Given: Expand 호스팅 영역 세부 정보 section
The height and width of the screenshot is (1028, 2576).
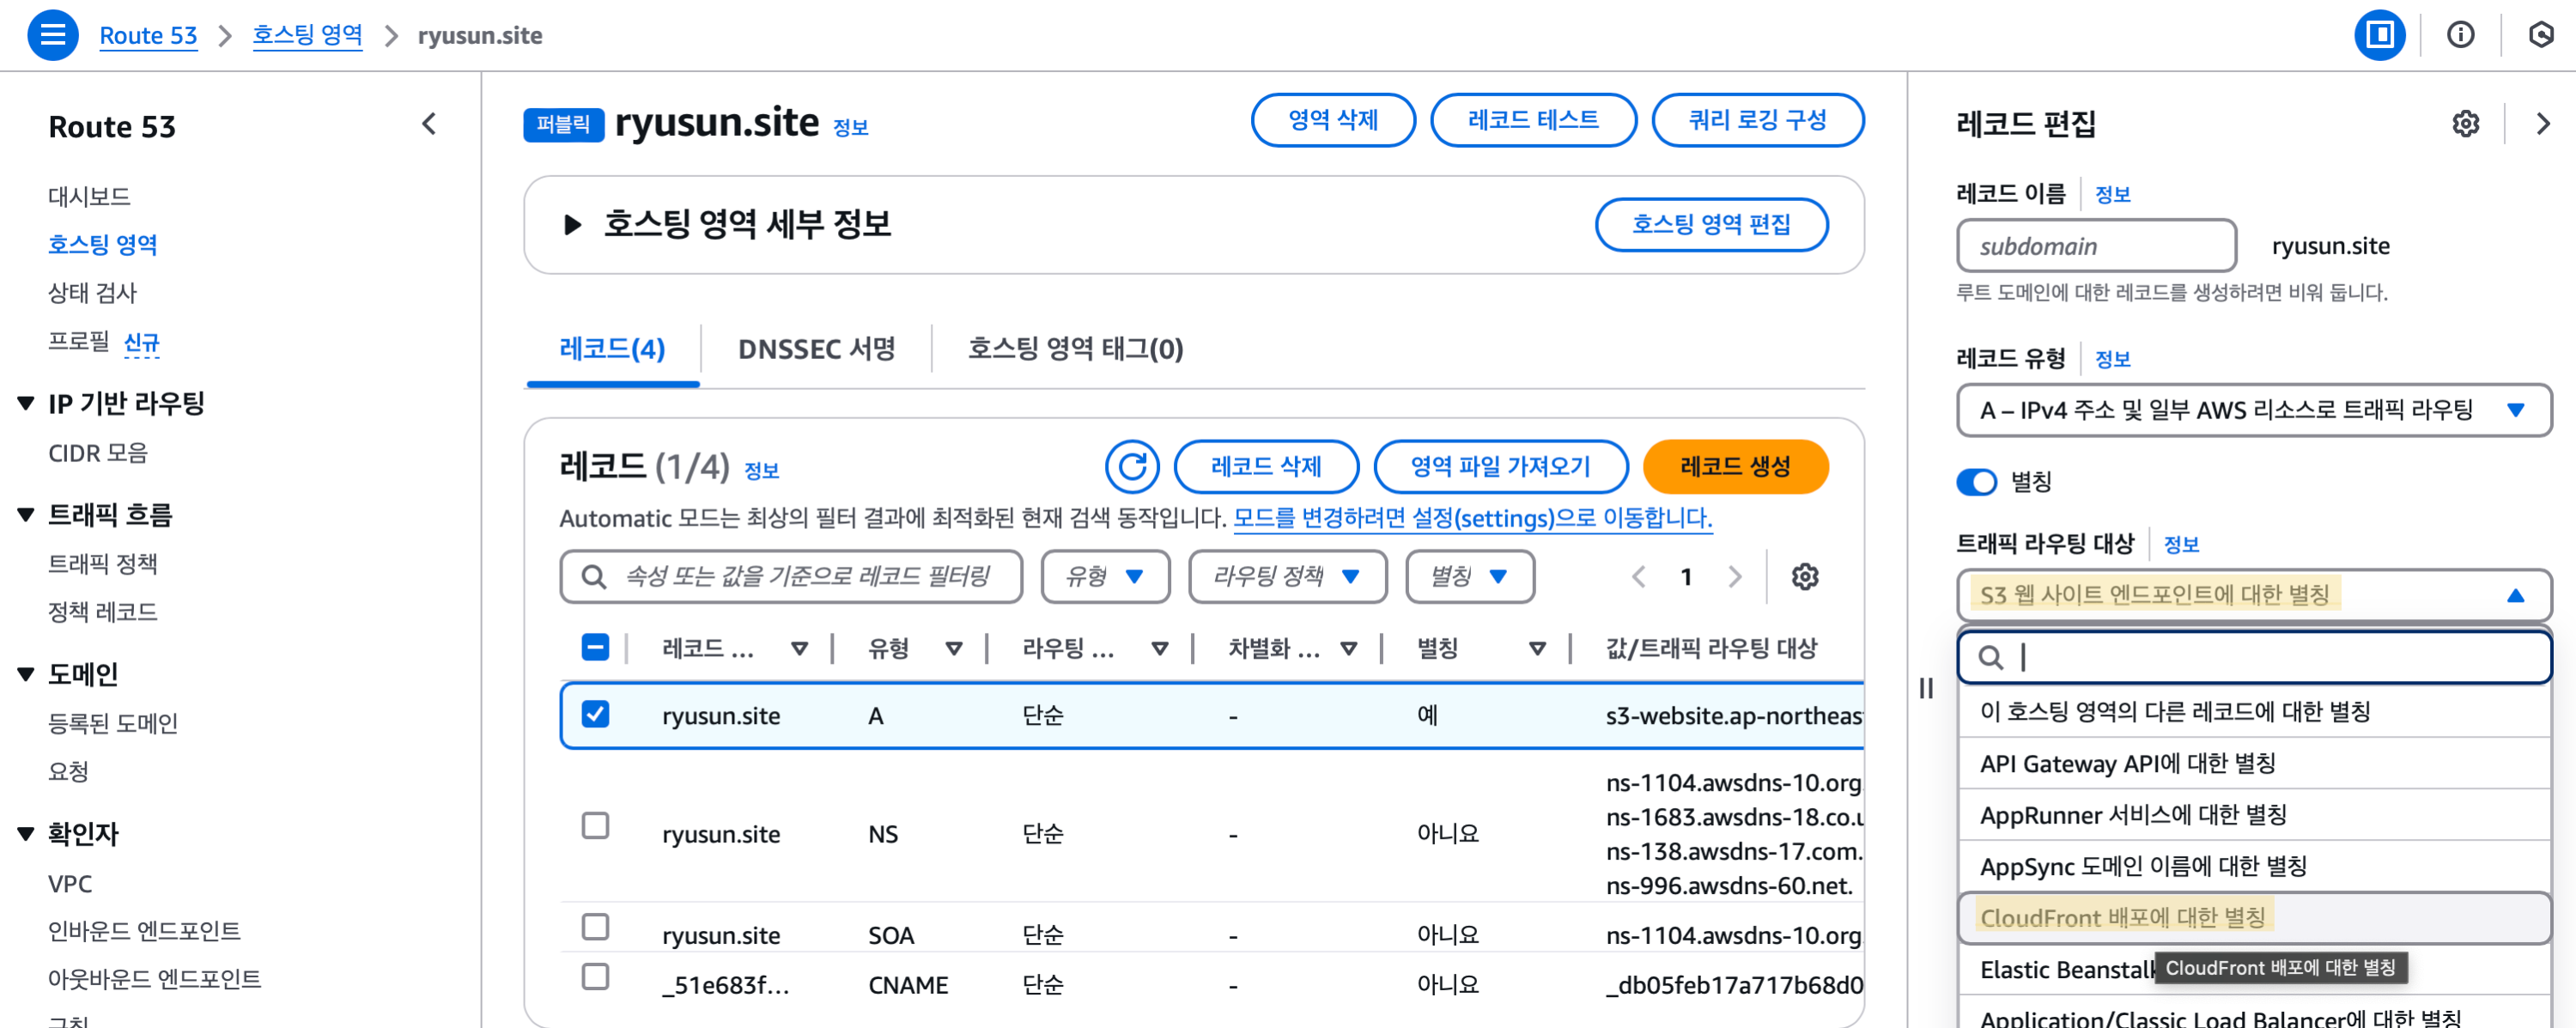Looking at the screenshot, I should [x=572, y=224].
